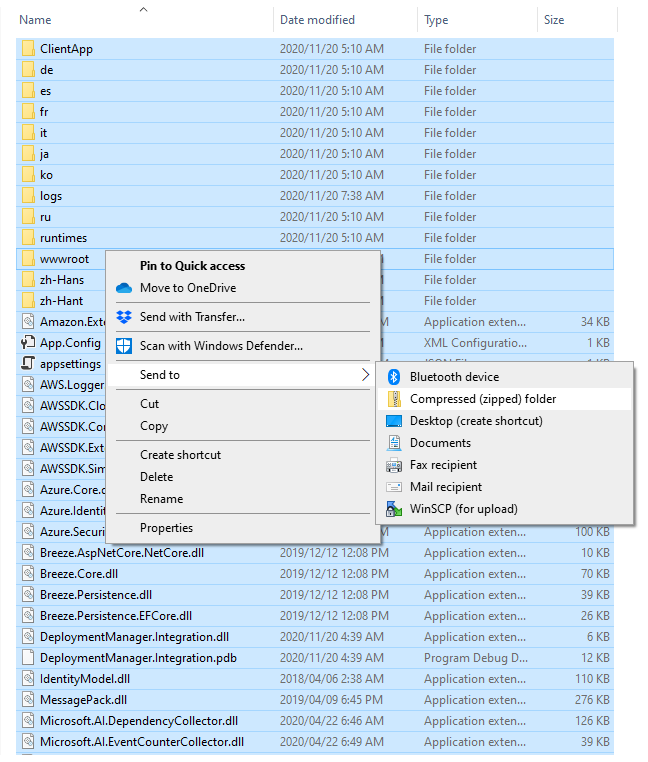The height and width of the screenshot is (762, 648).
Task: Click the zipped folder icon
Action: click(x=394, y=398)
